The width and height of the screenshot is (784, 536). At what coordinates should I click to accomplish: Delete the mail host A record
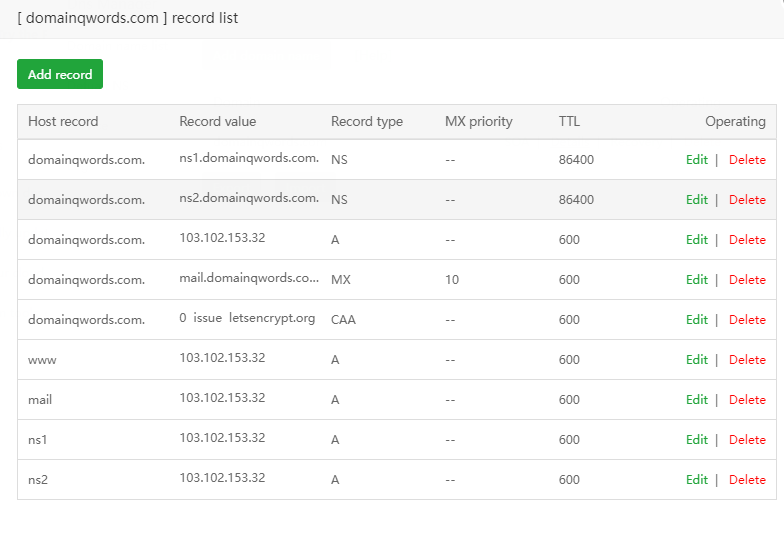(x=747, y=400)
